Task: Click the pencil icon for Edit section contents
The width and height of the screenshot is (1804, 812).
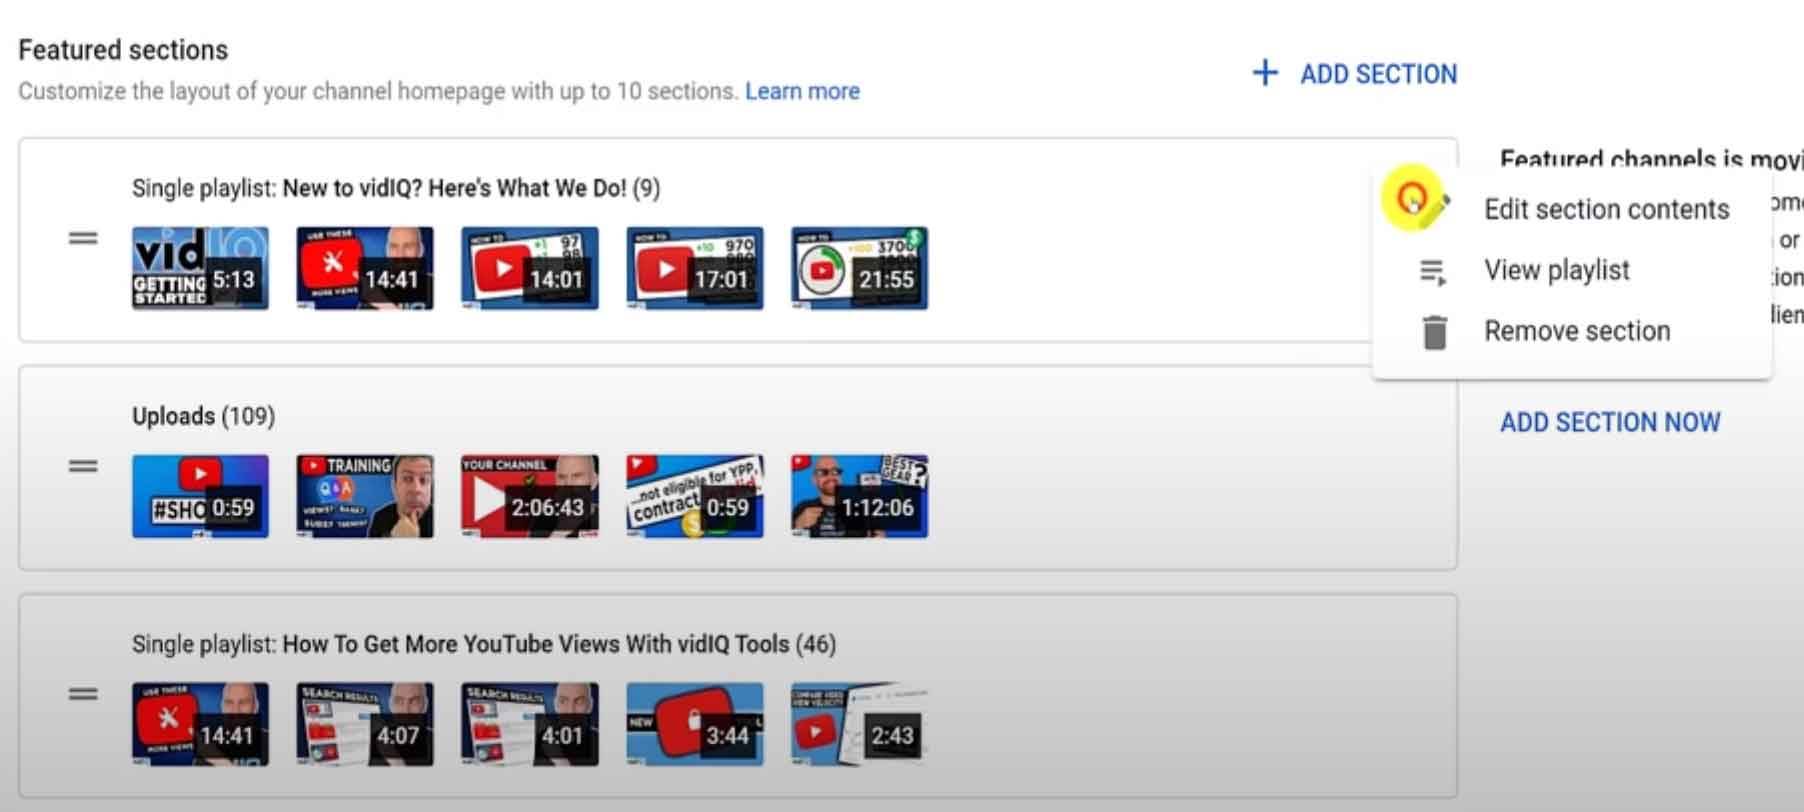Action: [x=1434, y=209]
